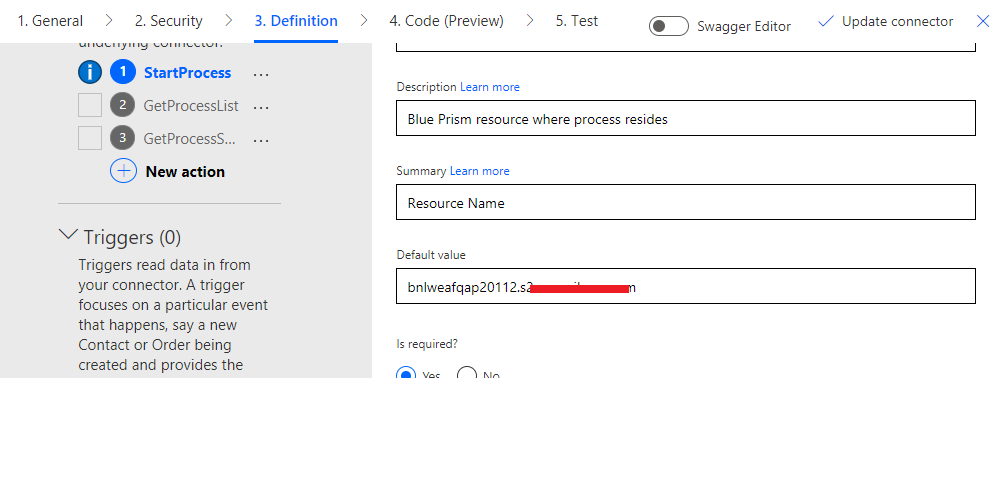Collapse the Triggers section chevron
999x489 pixels.
[68, 235]
